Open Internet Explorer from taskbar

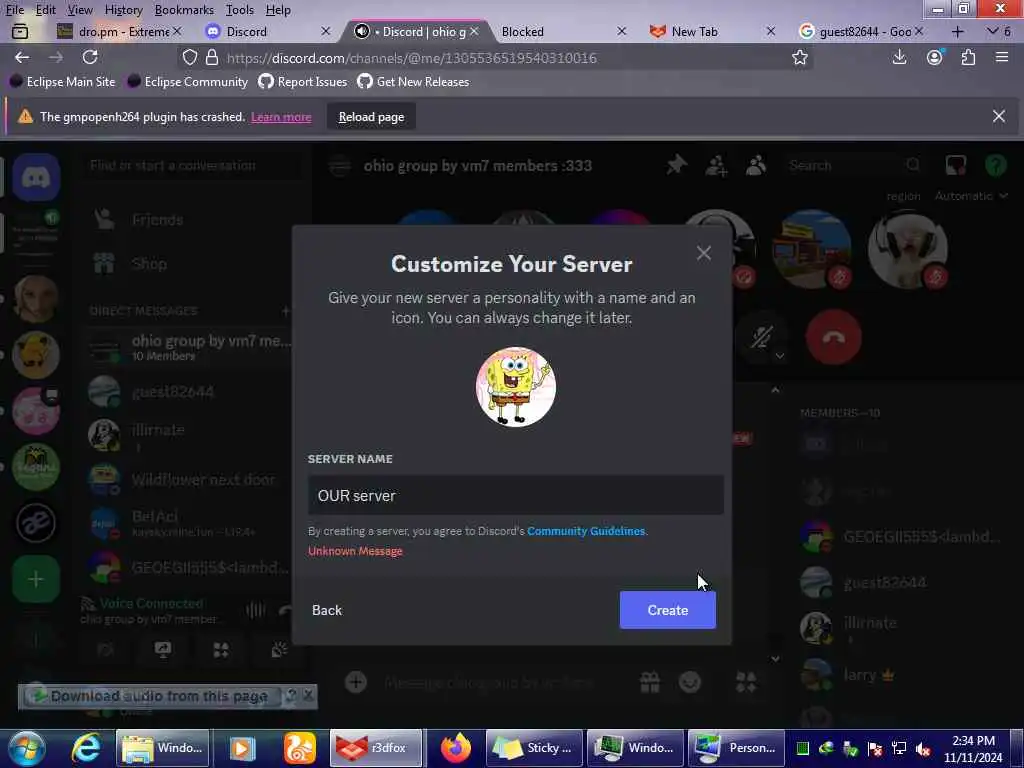(x=86, y=748)
